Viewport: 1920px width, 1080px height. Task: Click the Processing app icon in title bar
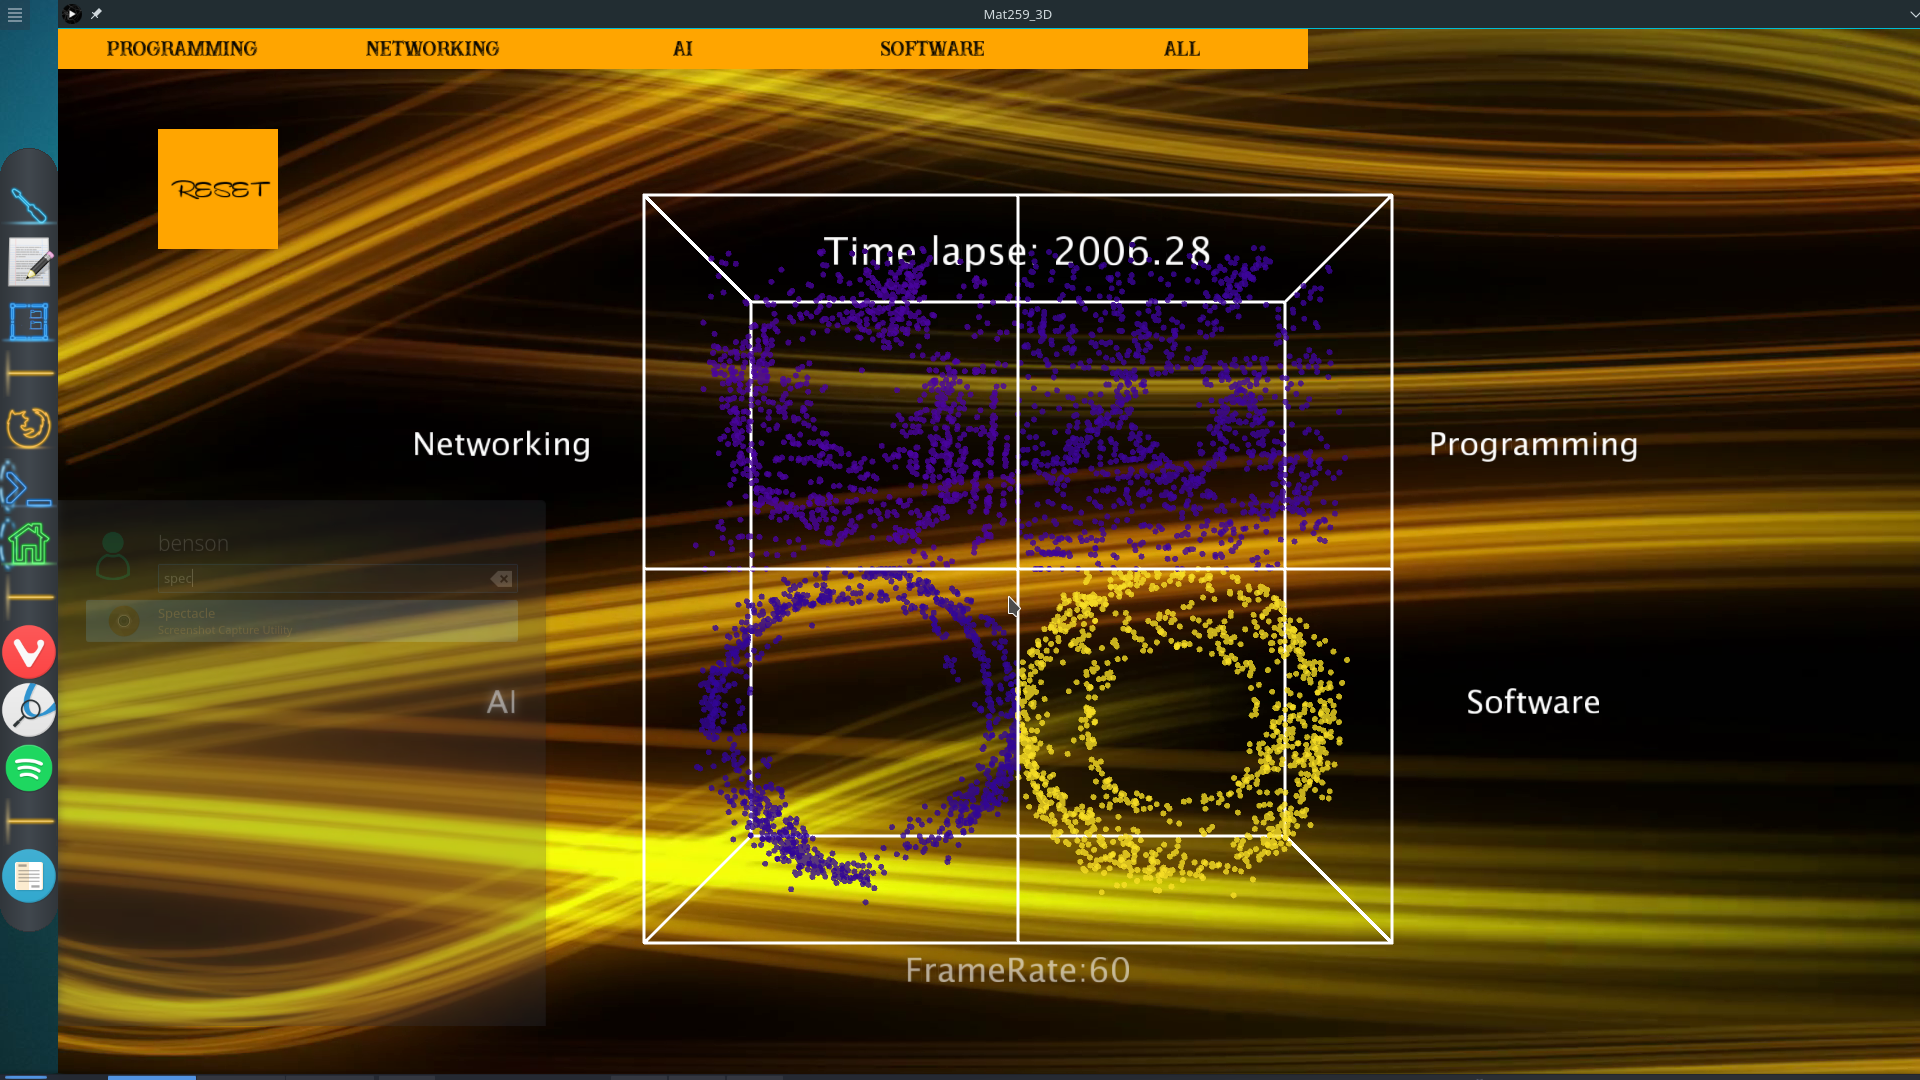pos(71,14)
